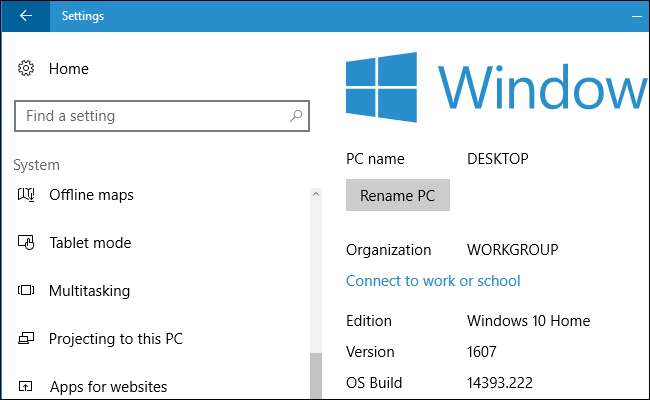Click the back arrow in title bar
Image resolution: width=650 pixels, height=400 pixels.
tap(25, 16)
